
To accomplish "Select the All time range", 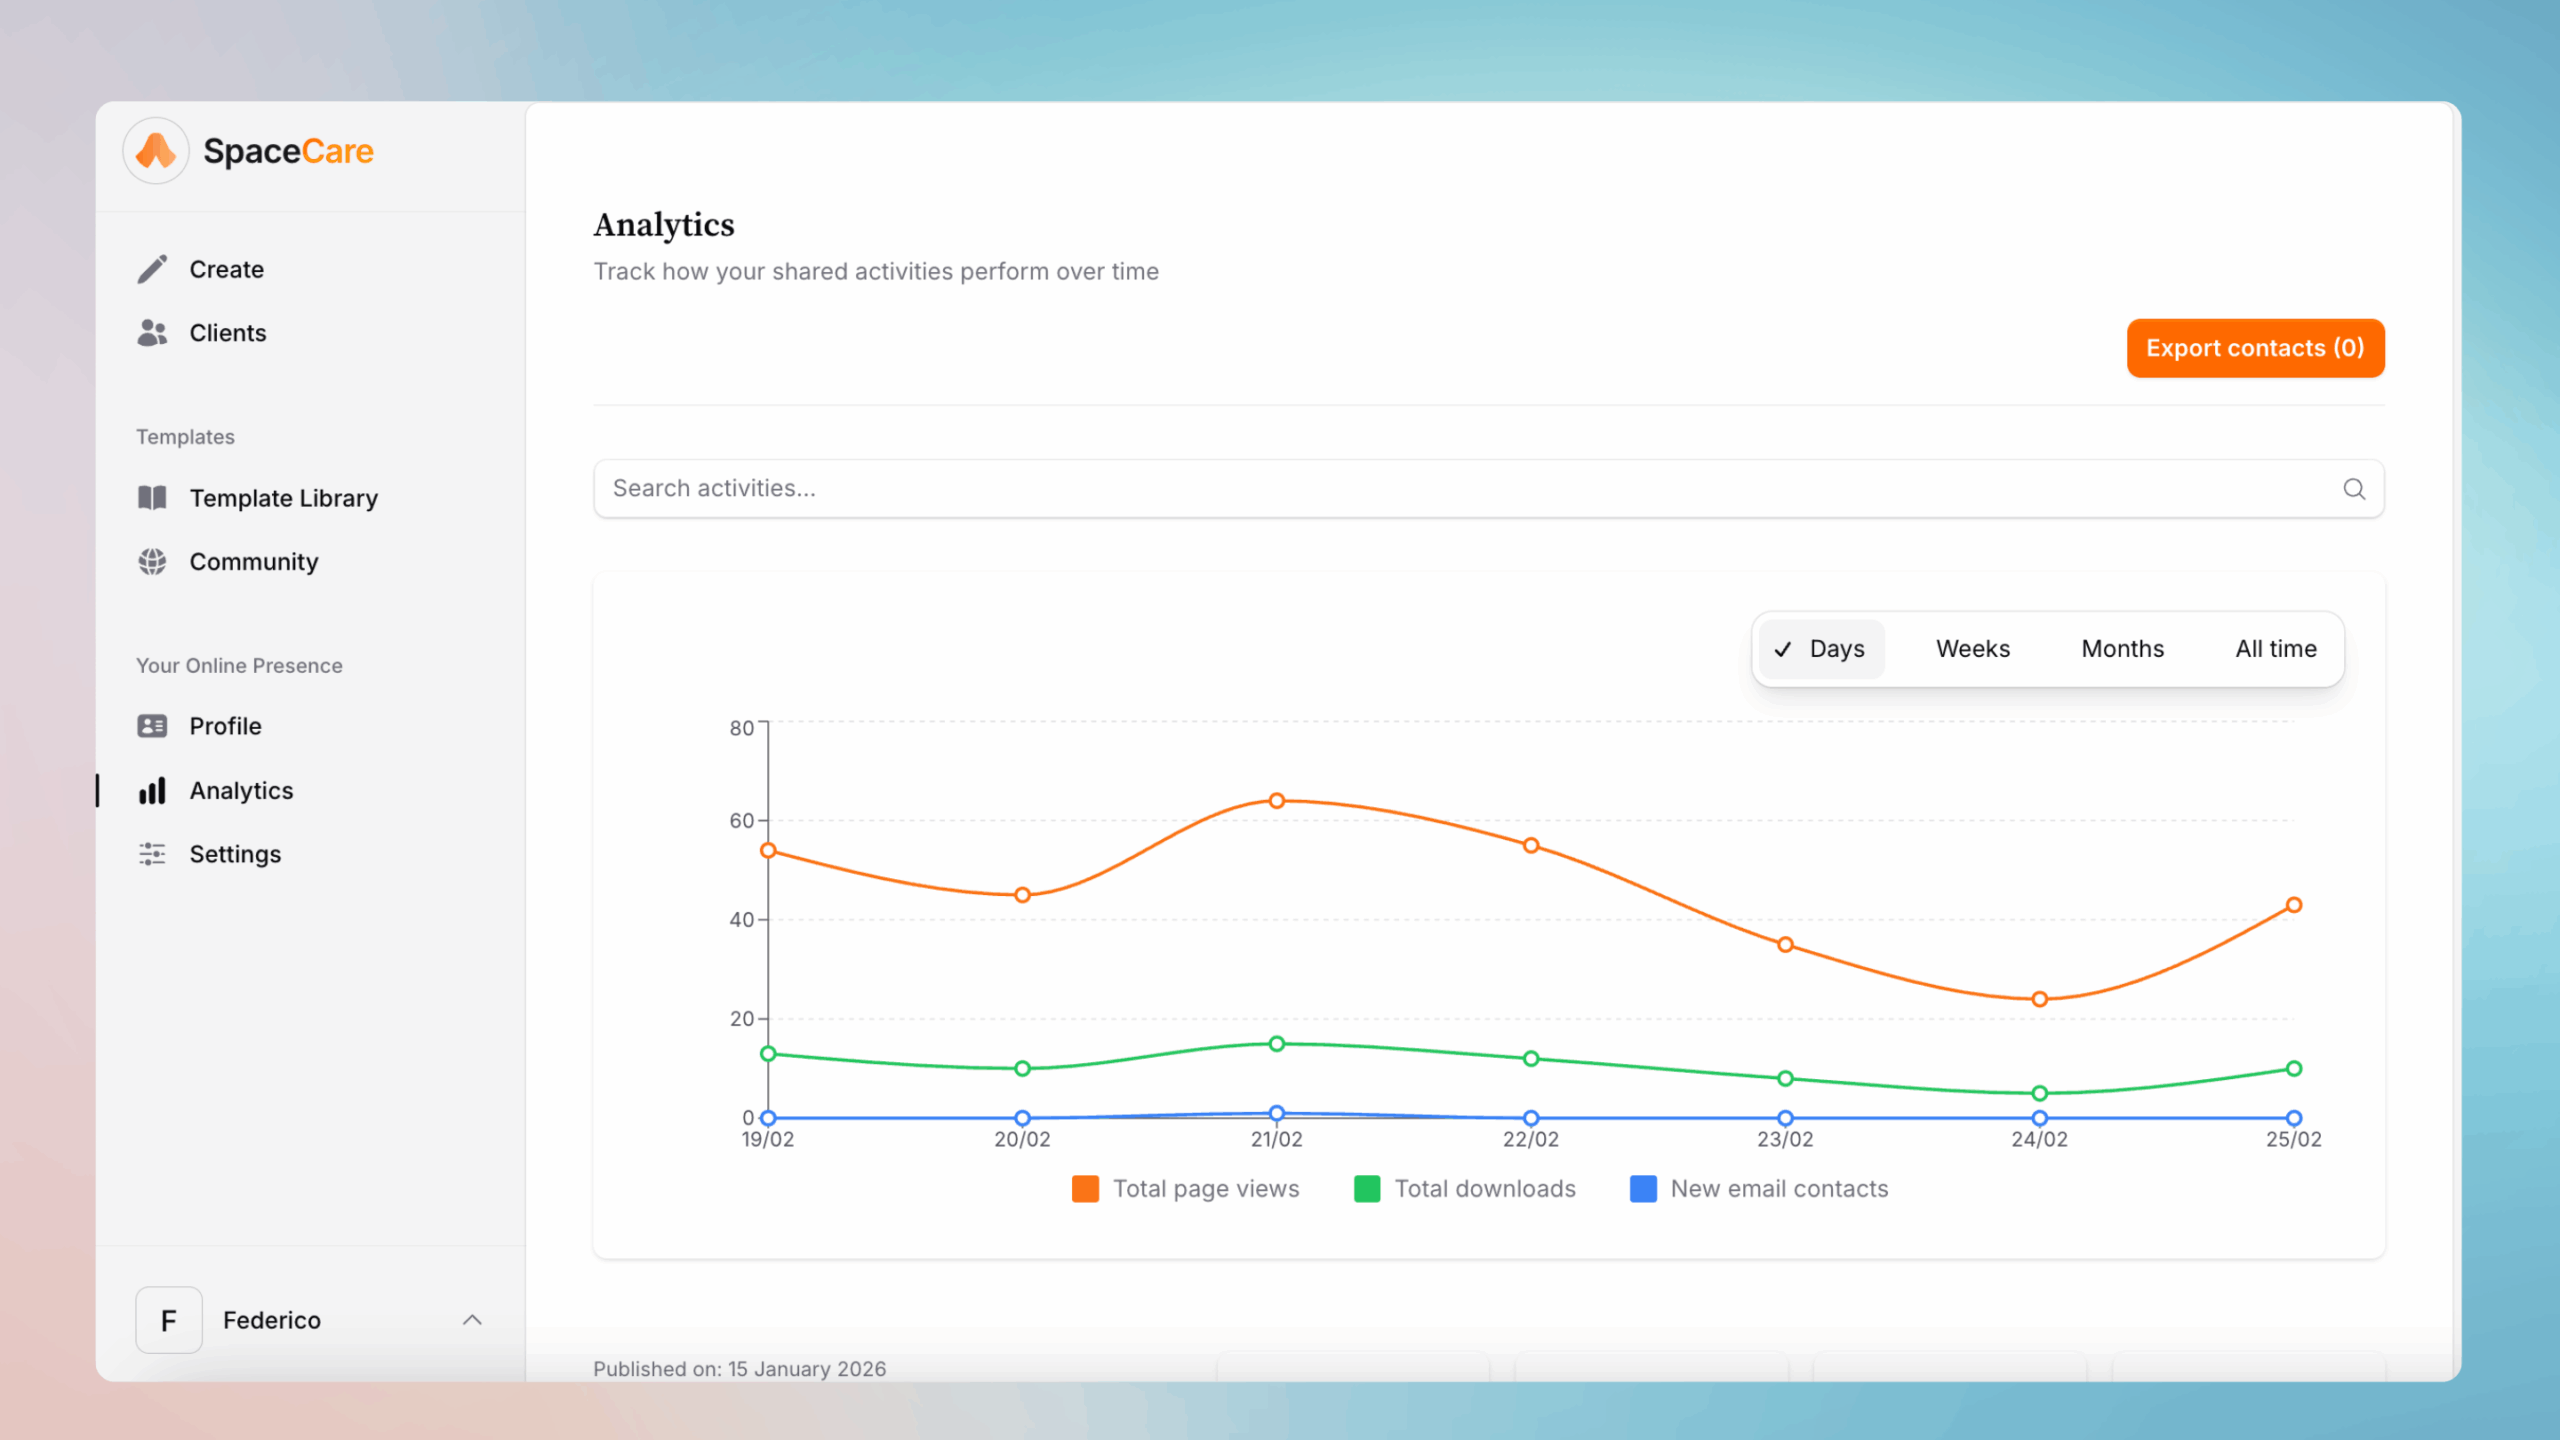I will pos(2276,648).
